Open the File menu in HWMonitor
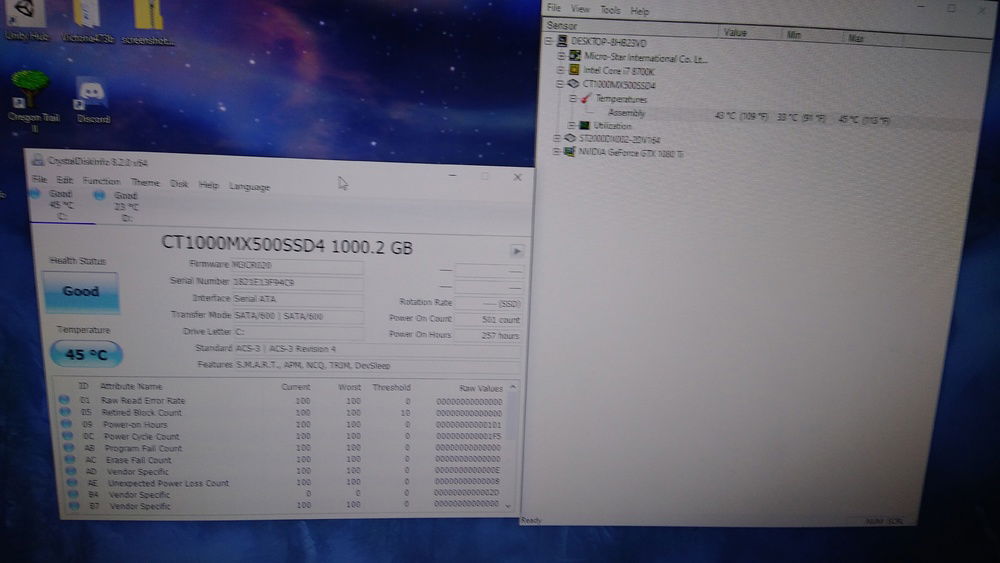 click(554, 8)
